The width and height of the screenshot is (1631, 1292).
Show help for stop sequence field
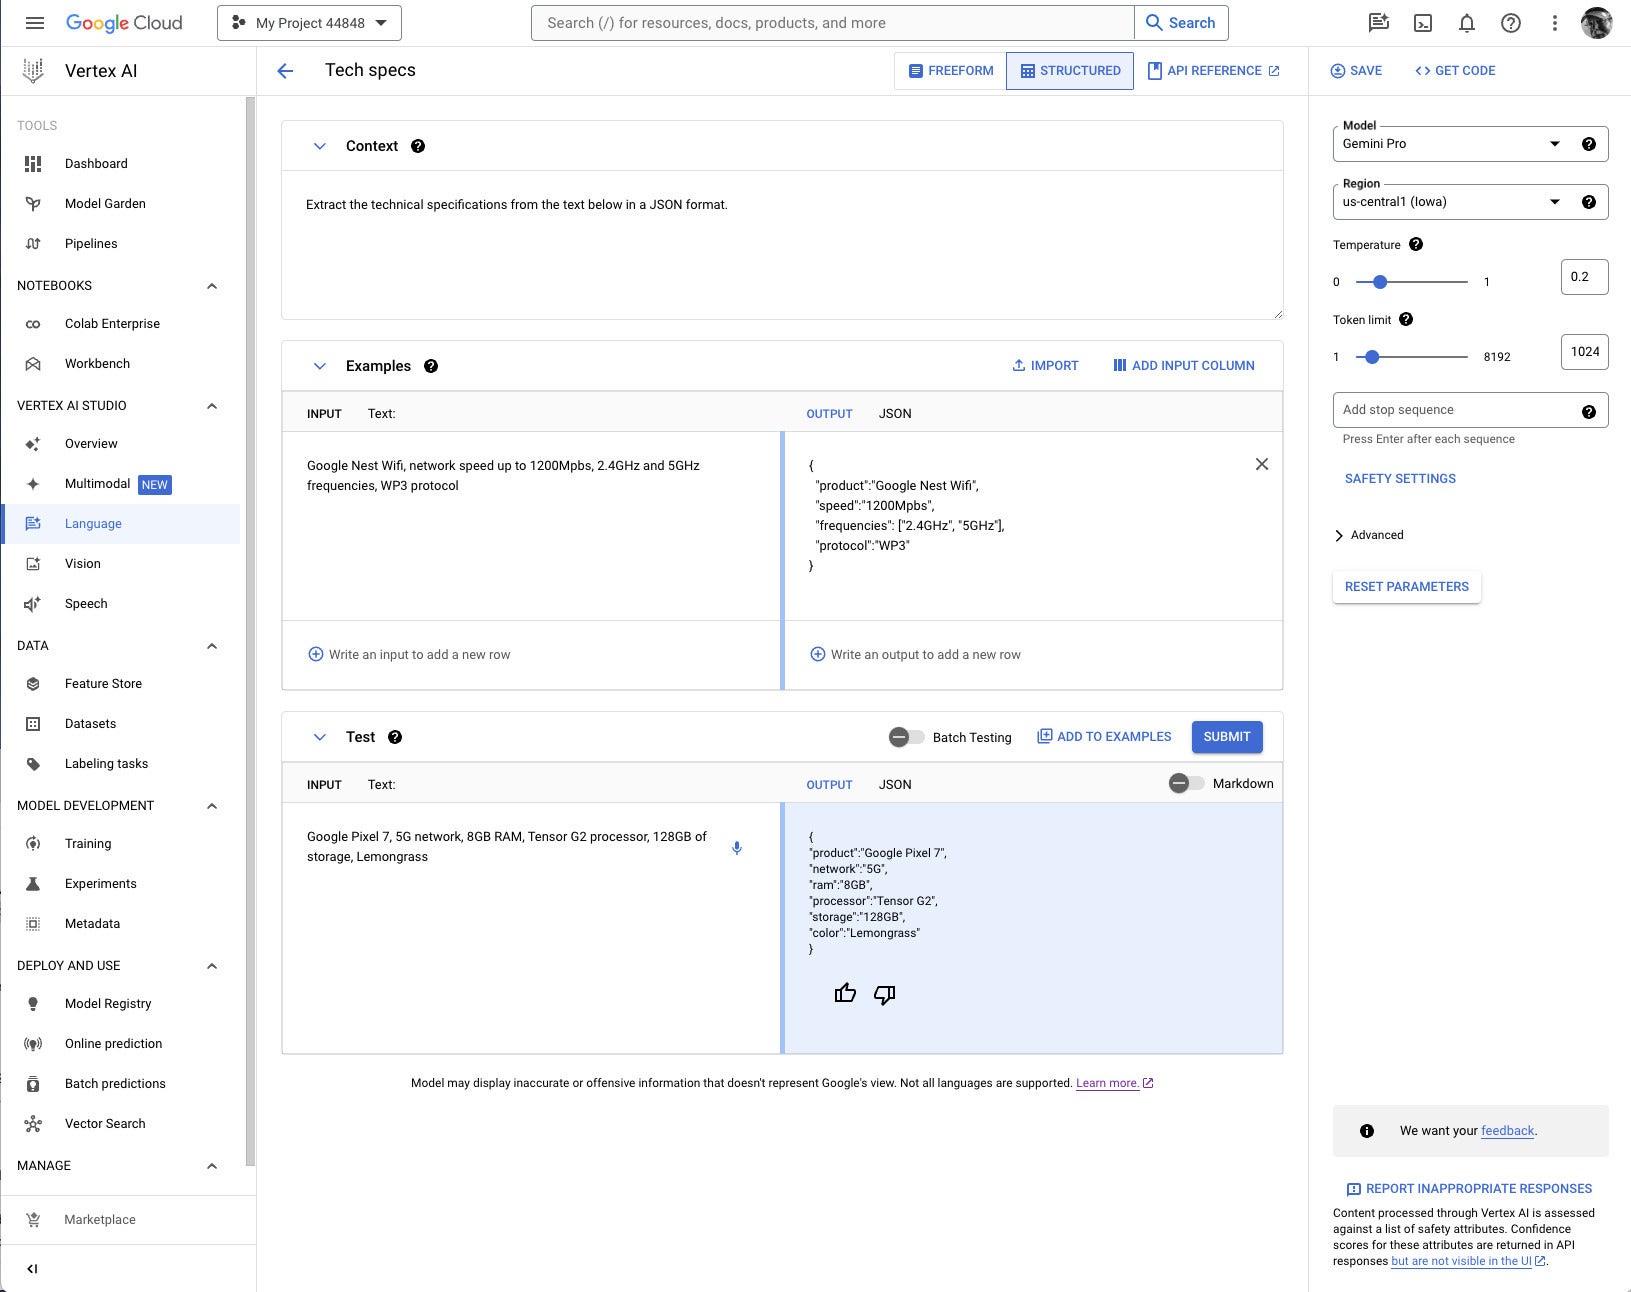click(1589, 411)
